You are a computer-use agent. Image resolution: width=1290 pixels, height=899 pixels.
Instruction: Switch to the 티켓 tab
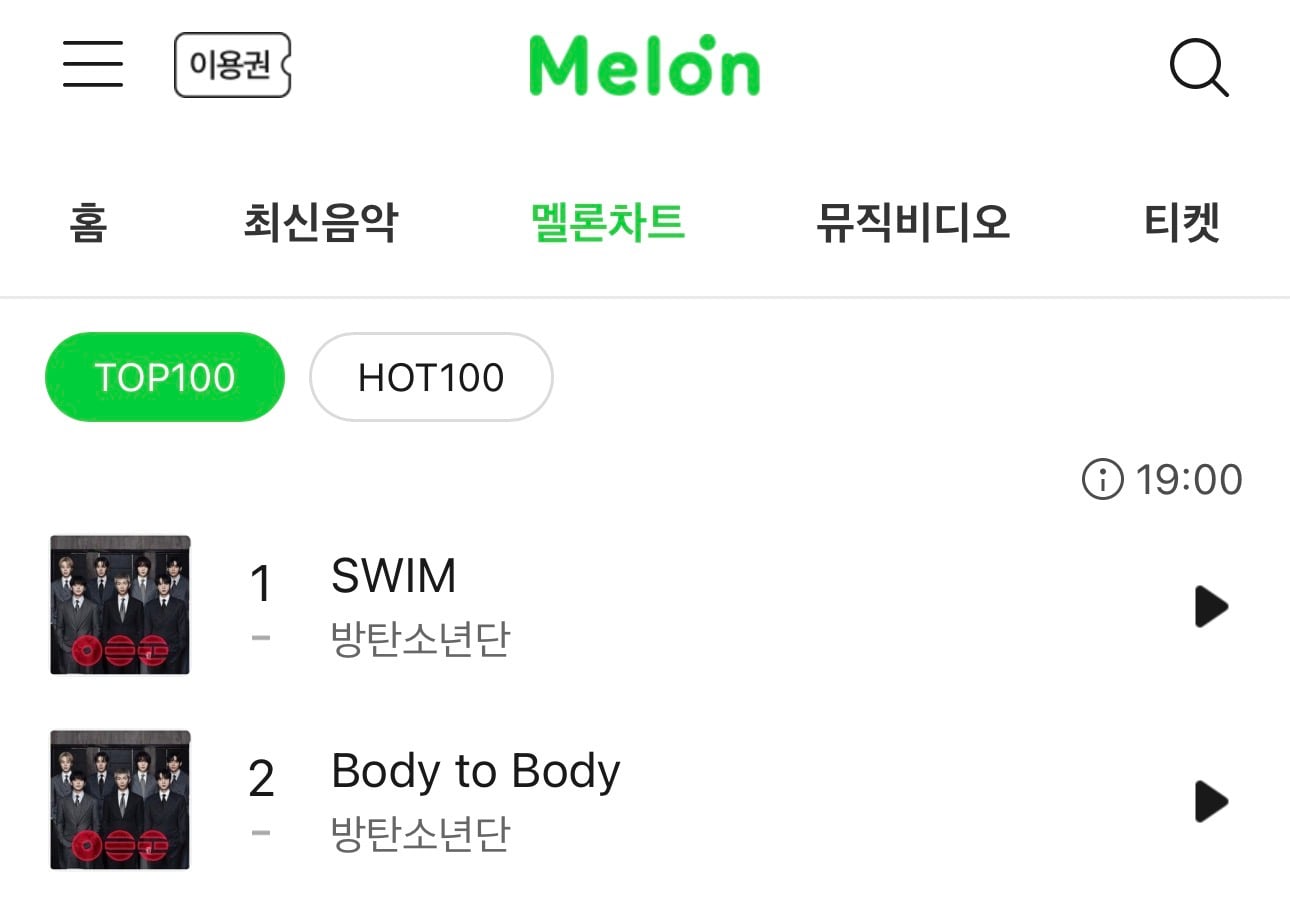tap(1182, 221)
